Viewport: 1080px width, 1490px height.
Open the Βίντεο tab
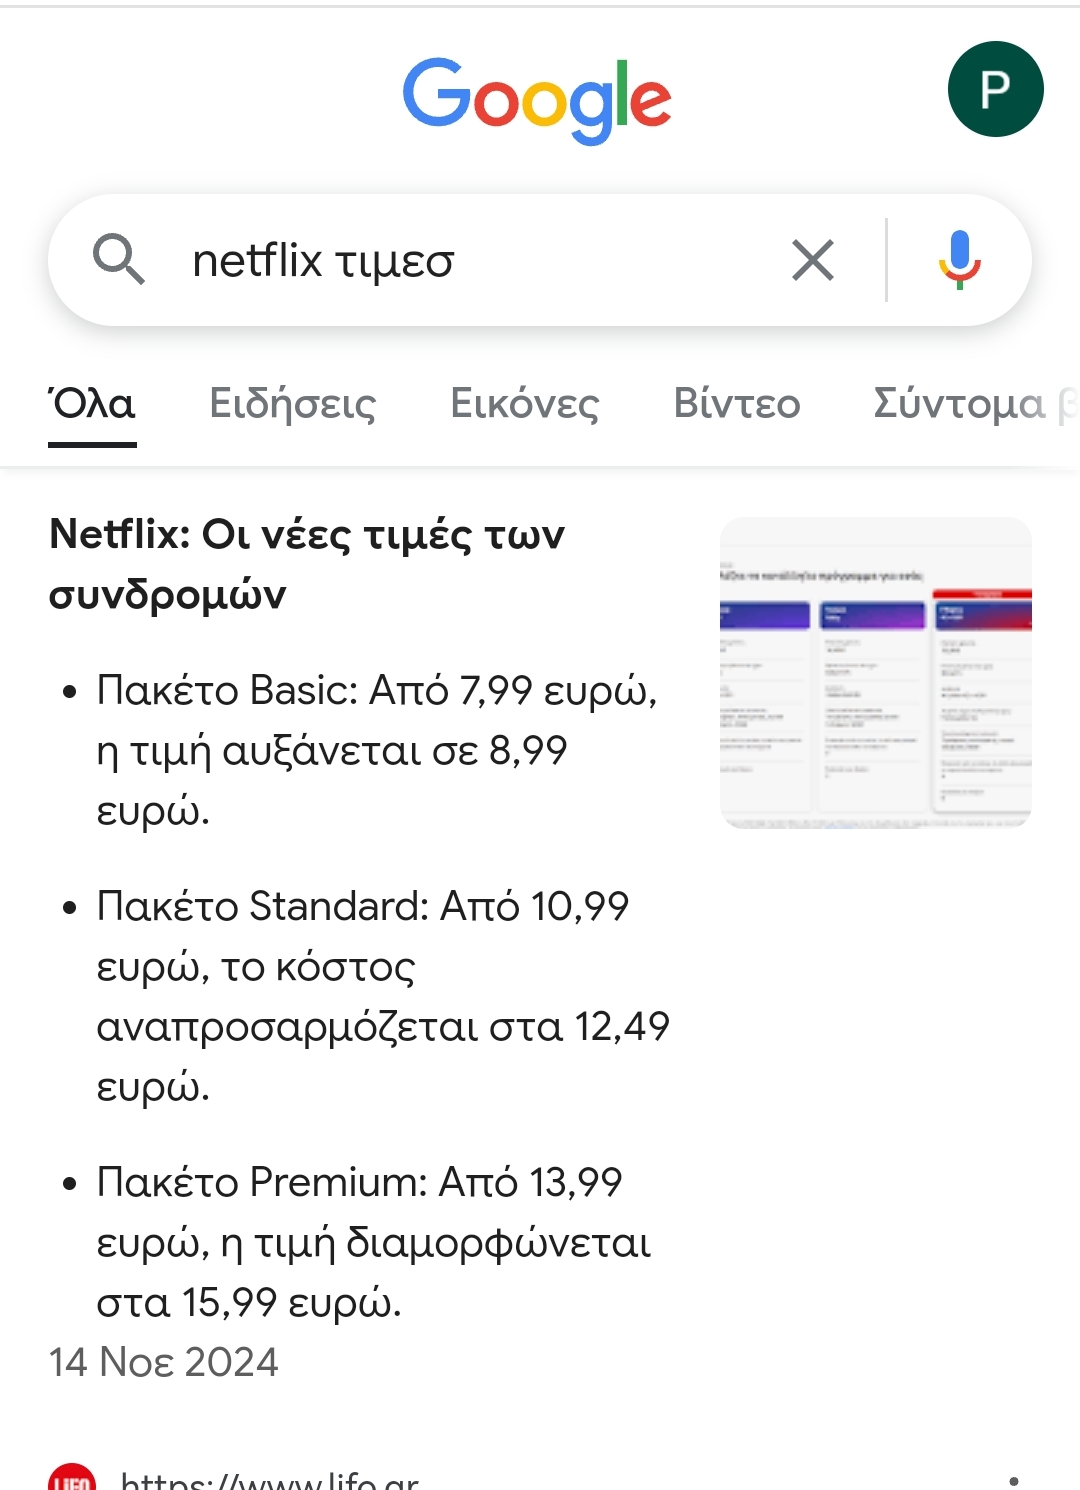(736, 404)
